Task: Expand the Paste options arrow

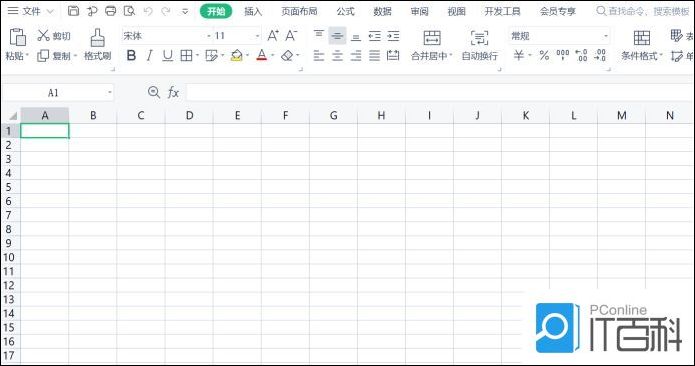Action: (x=27, y=56)
